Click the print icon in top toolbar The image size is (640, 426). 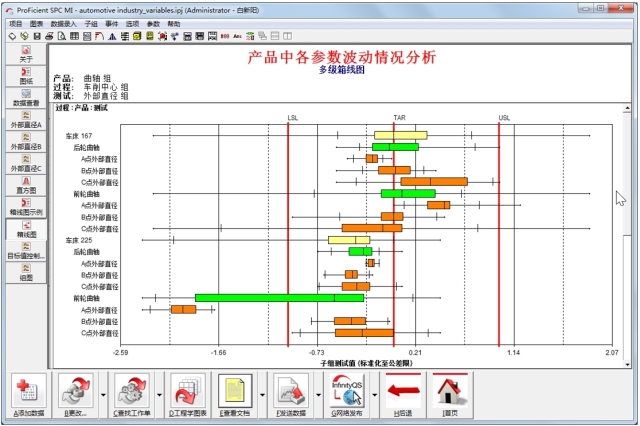[x=49, y=36]
